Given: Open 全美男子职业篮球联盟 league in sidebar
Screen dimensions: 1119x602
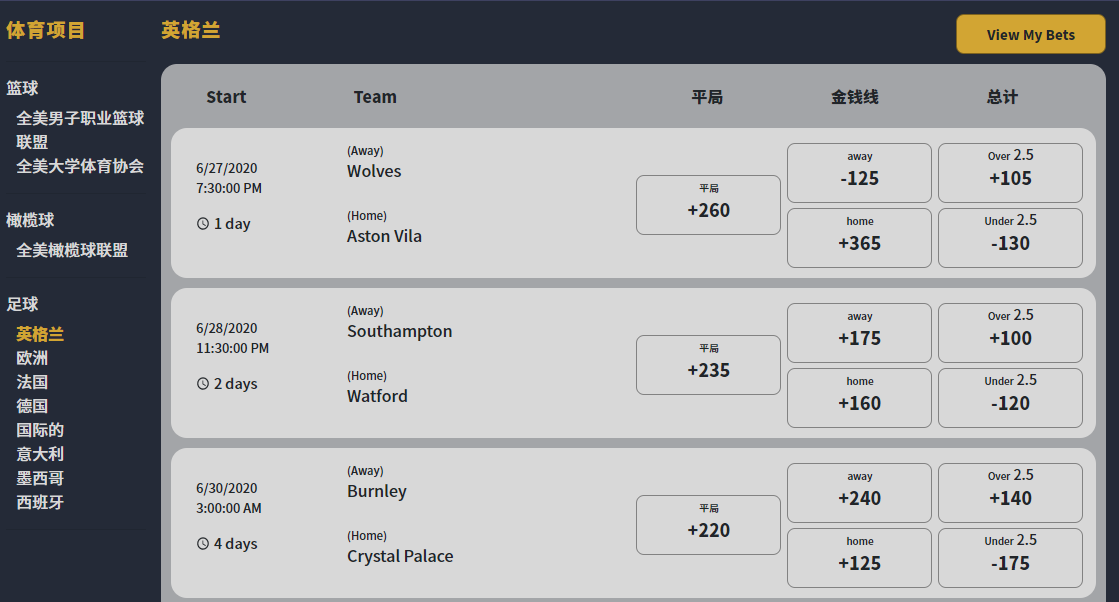Looking at the screenshot, I should (80, 130).
